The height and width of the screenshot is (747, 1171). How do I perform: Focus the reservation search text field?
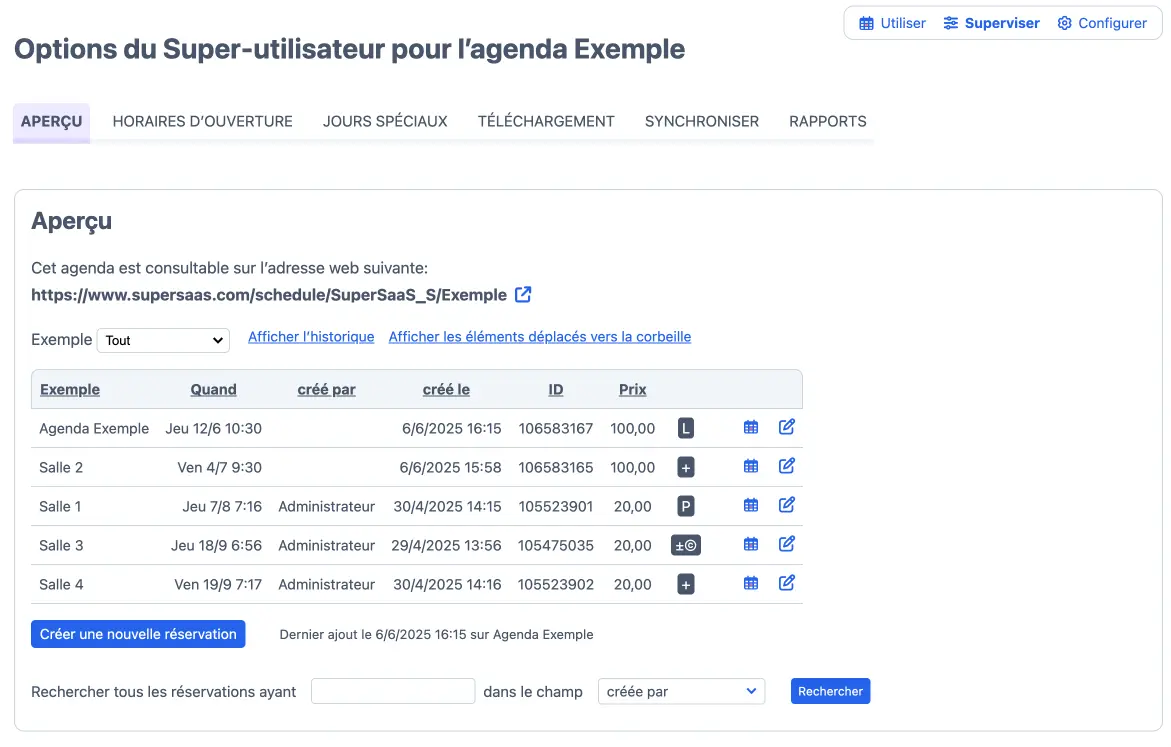393,691
